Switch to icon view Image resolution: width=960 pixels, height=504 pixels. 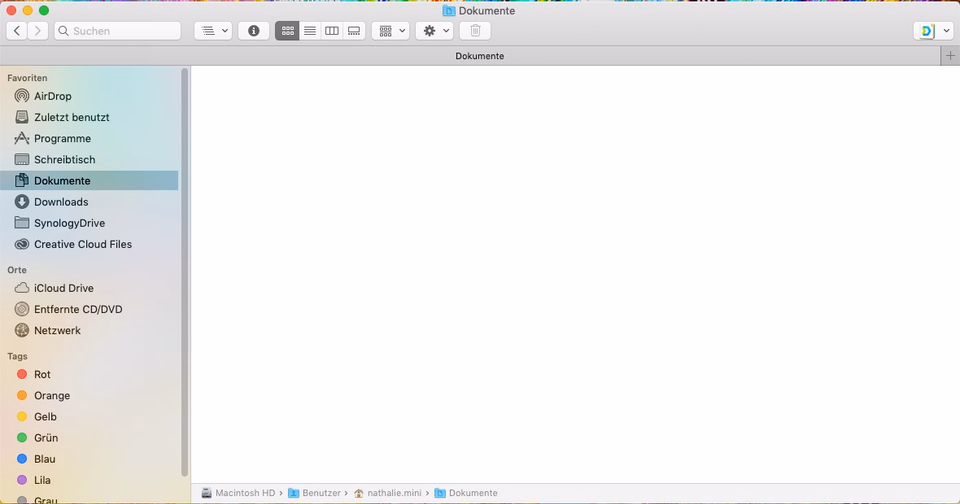287,31
